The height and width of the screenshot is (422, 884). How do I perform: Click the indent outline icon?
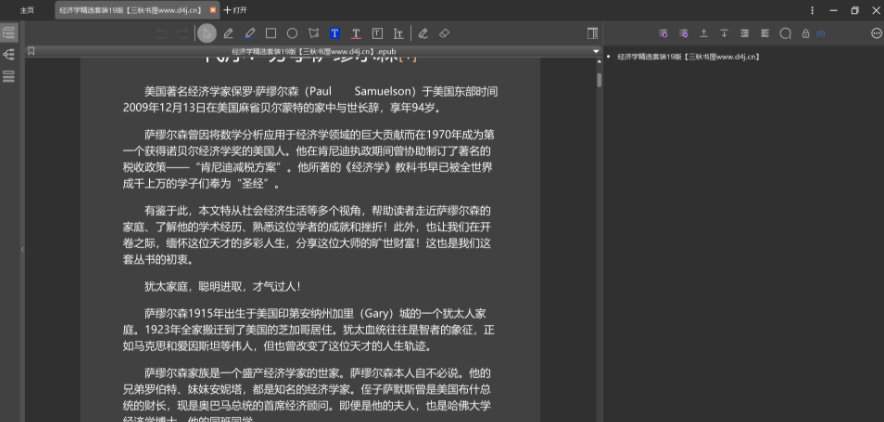(x=745, y=34)
